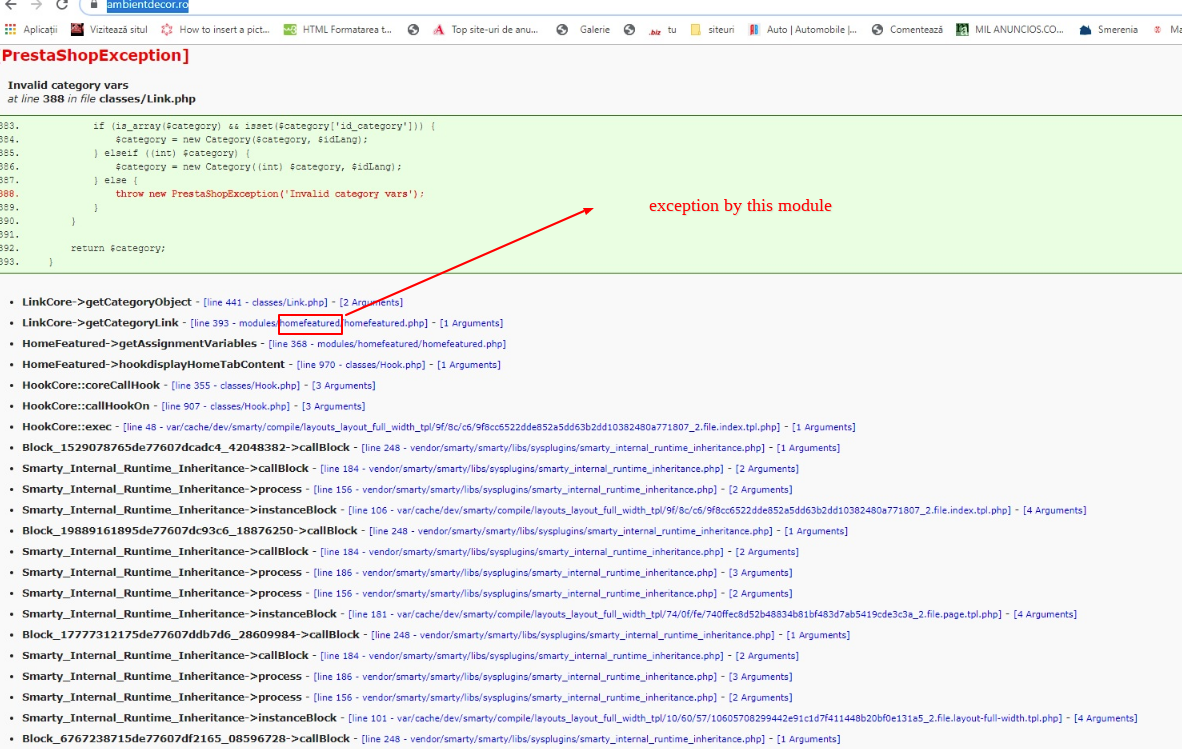Open the .biz tu bookmark
This screenshot has height=749, width=1182.
(663, 29)
